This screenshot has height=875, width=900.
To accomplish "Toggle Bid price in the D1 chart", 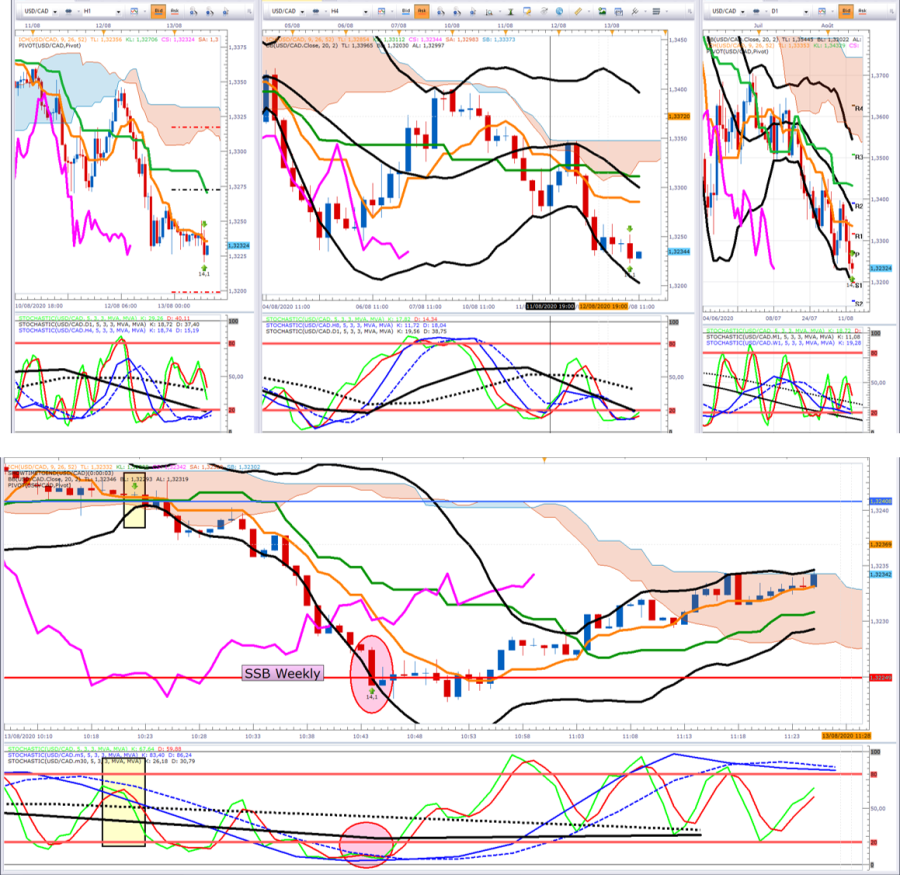I will (846, 11).
